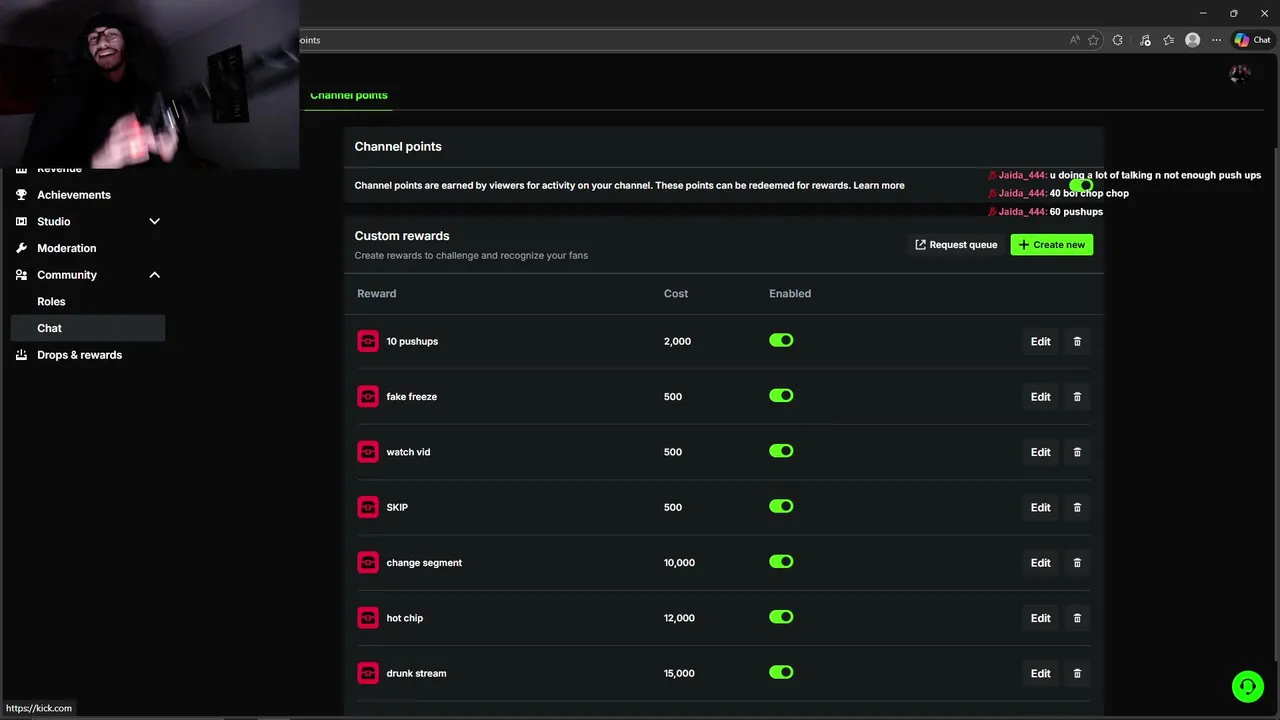1280x720 pixels.
Task: Select the Channel points tab
Action: 349,95
